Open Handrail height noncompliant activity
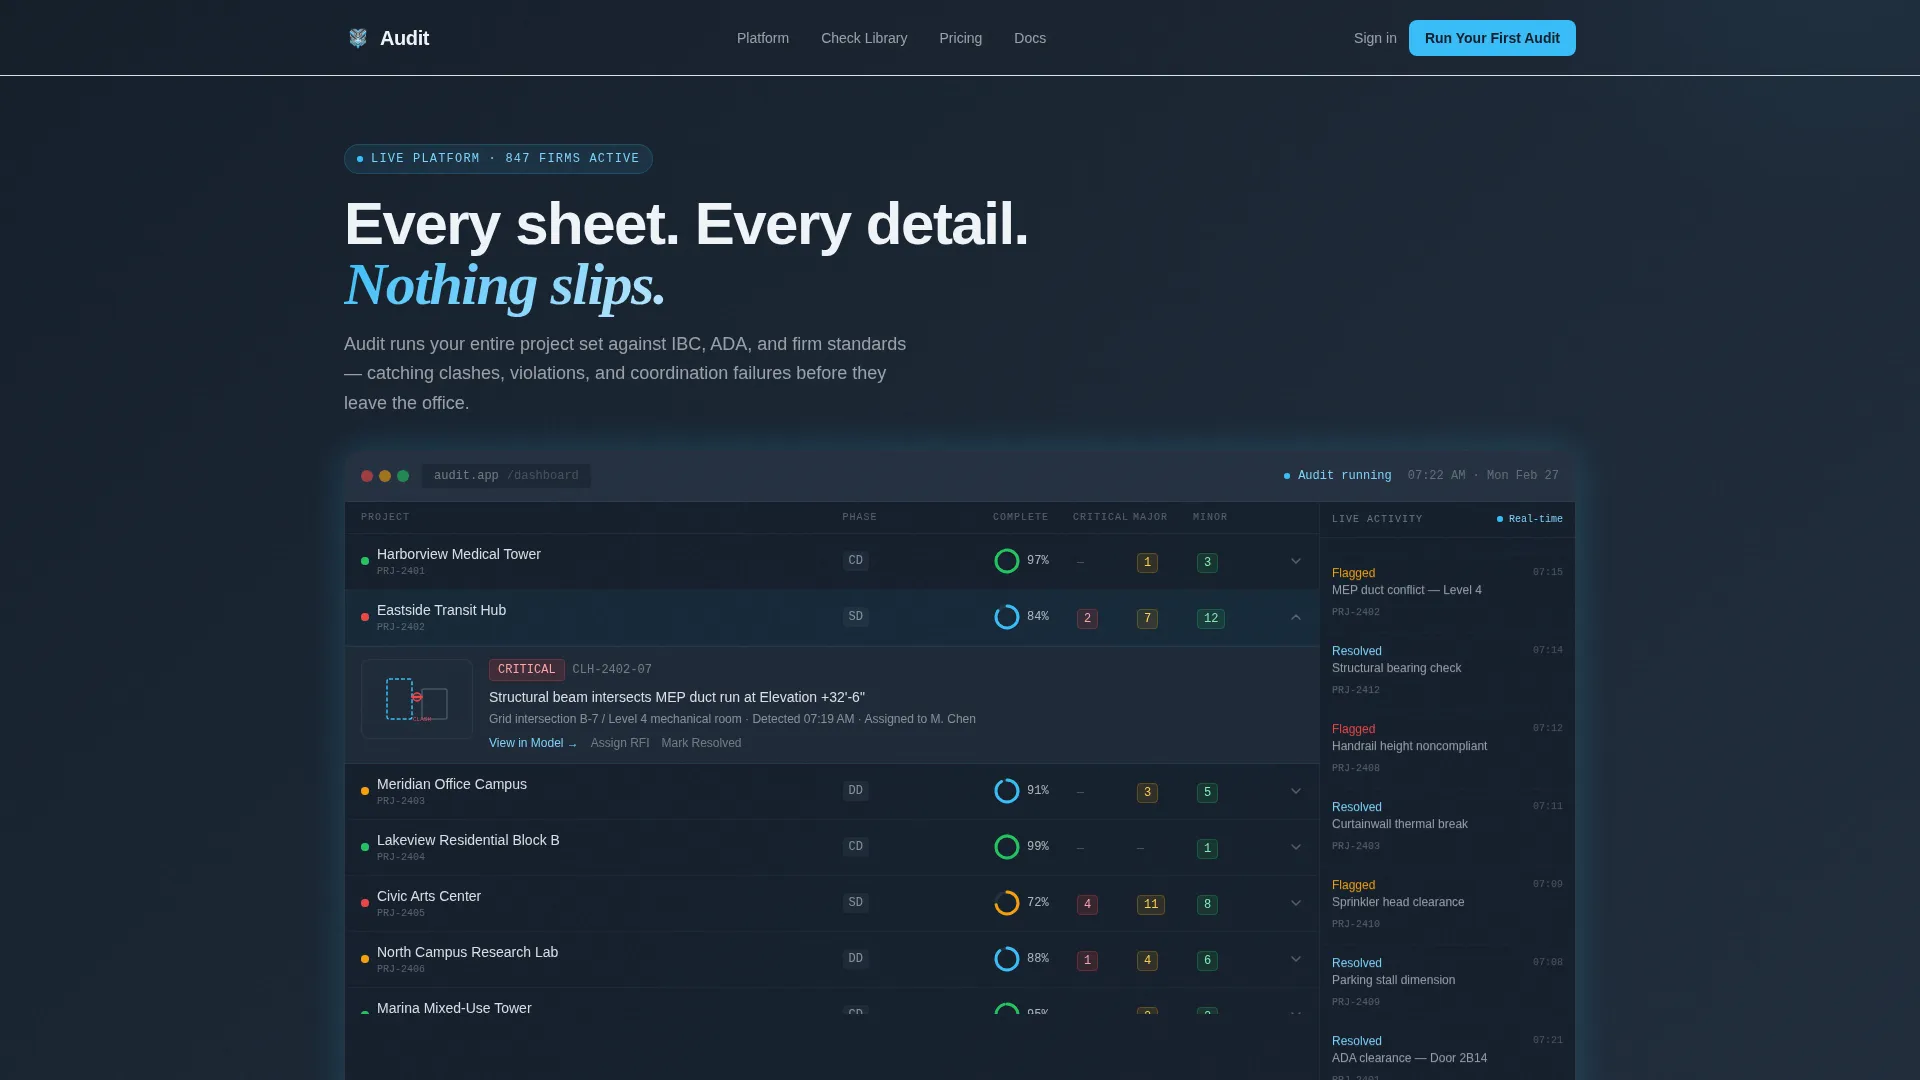Screen dimensions: 1920x1080 tap(1447, 747)
